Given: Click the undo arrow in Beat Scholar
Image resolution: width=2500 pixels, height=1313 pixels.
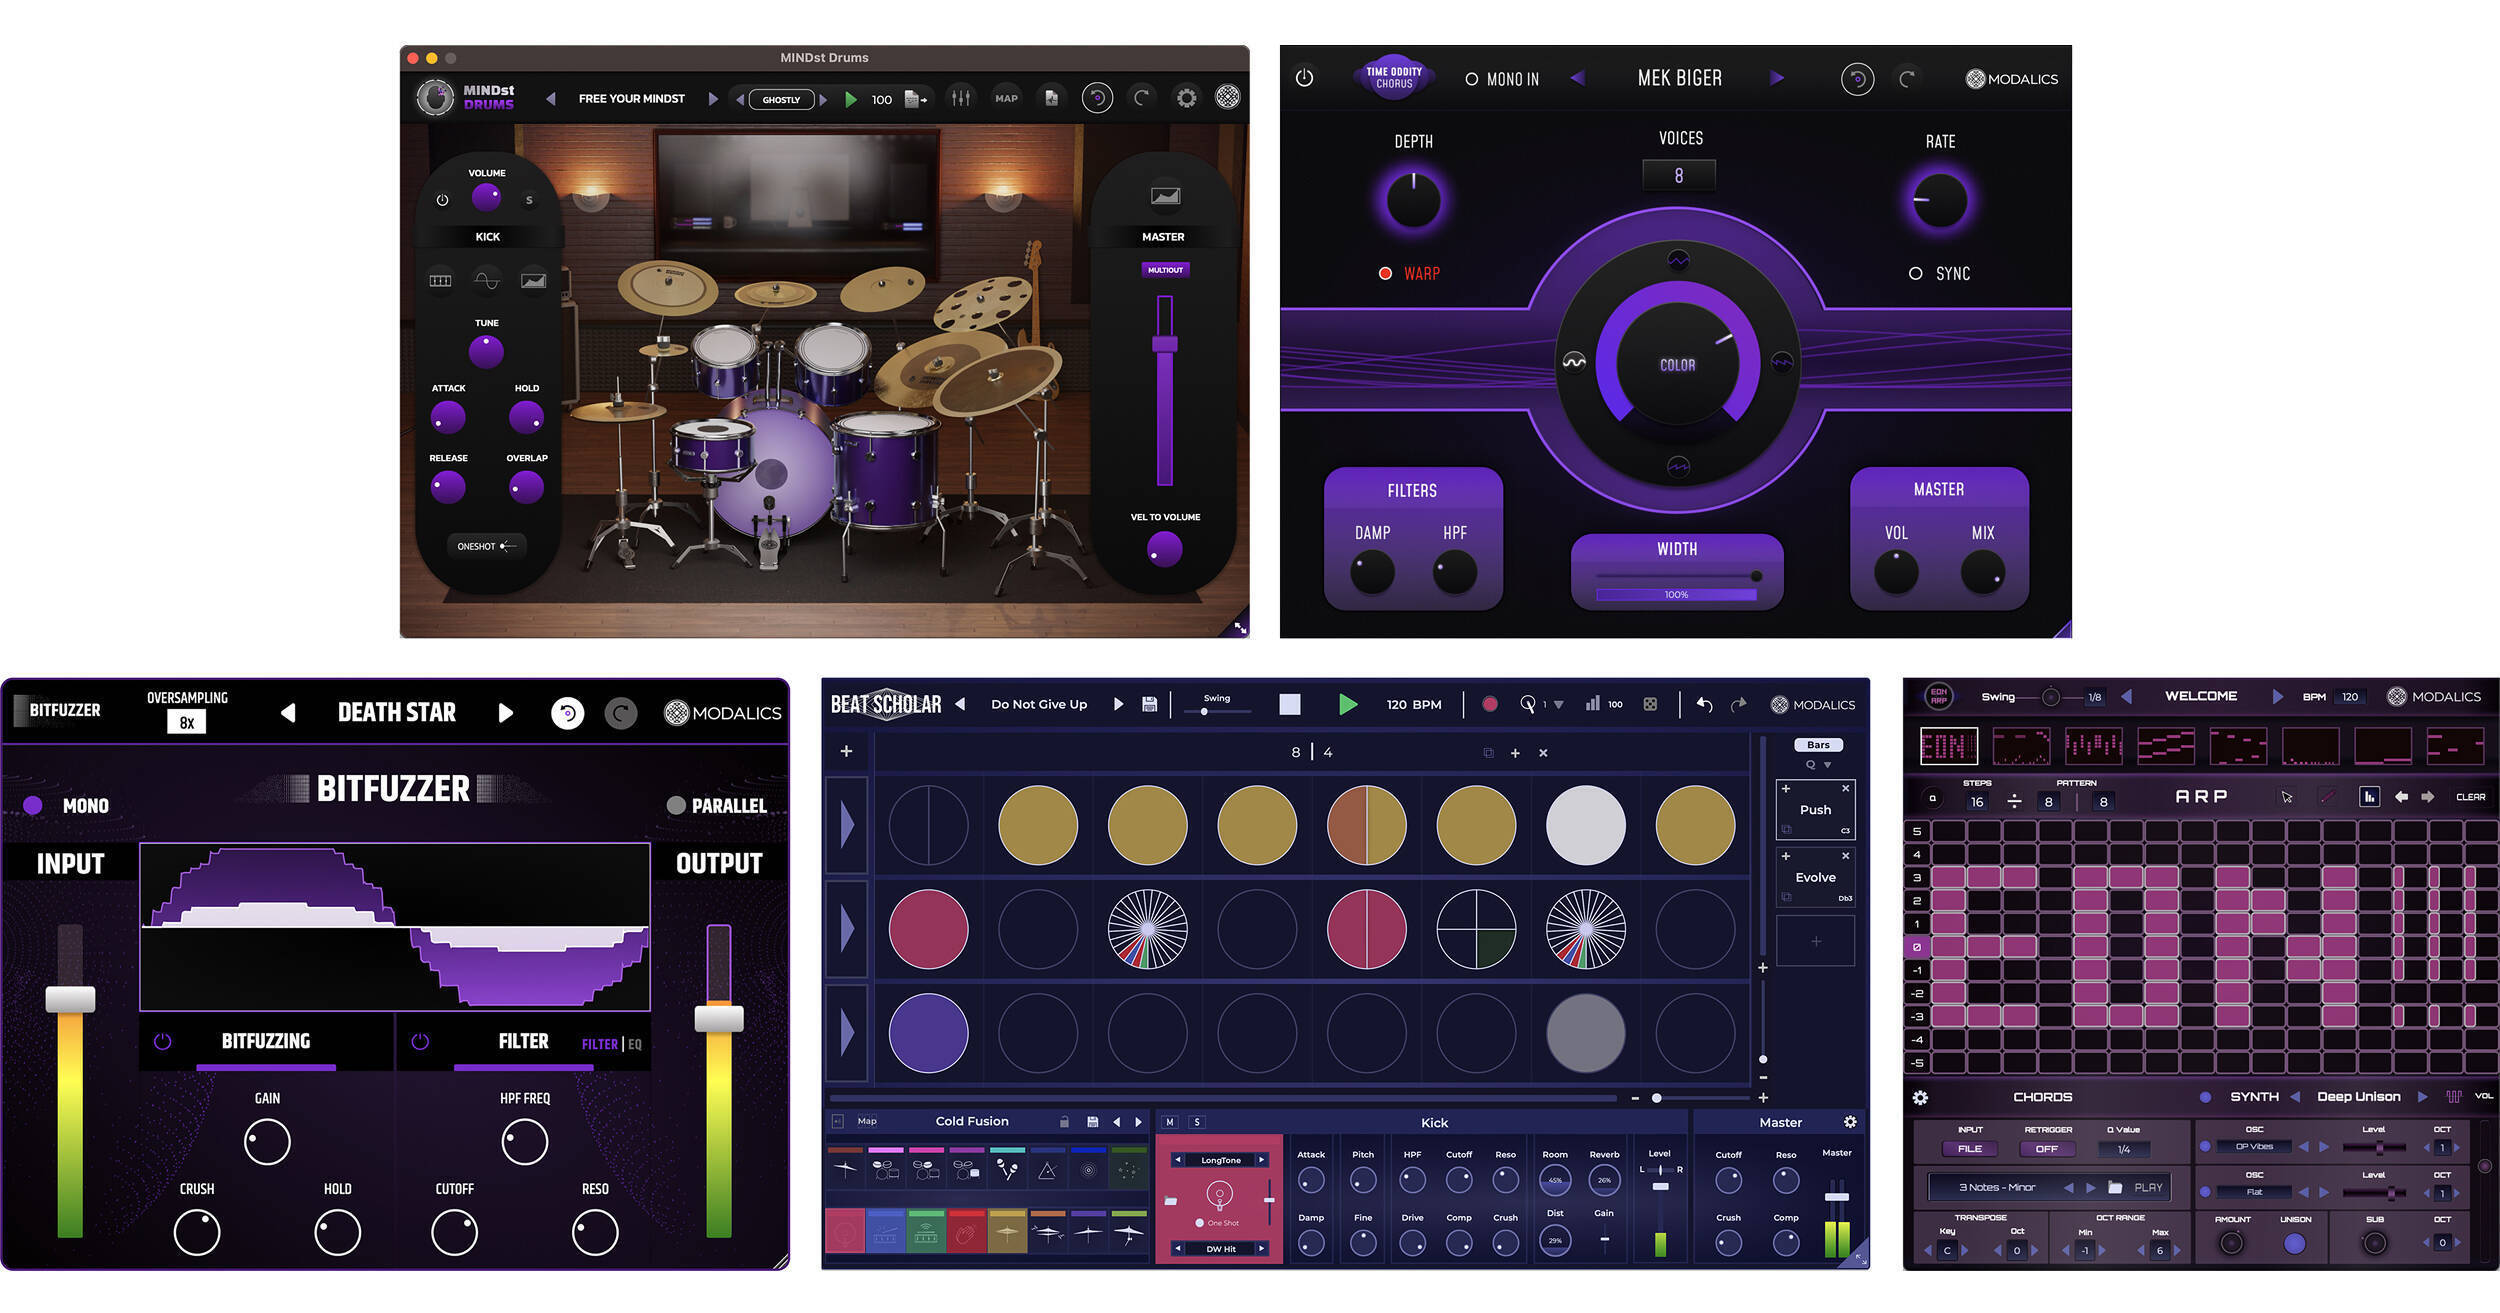Looking at the screenshot, I should pos(1705,704).
